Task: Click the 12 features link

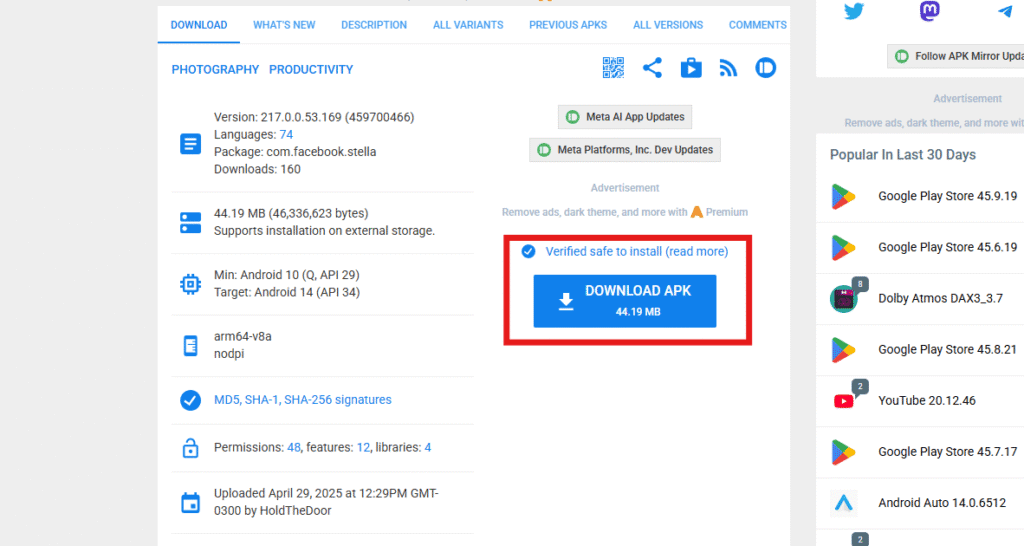Action: [363, 447]
